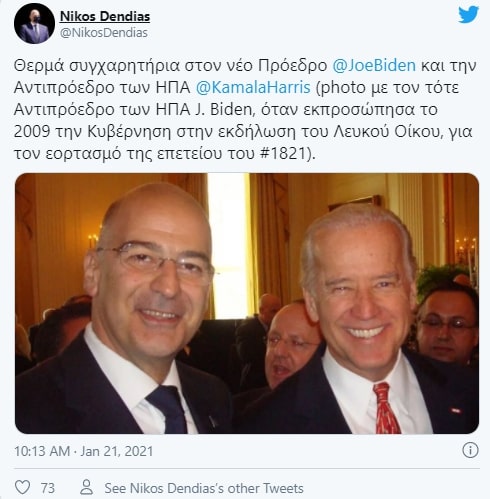The height and width of the screenshot is (499, 490).
Task: Enlarge the attached photo of two men
Action: [x=247, y=303]
